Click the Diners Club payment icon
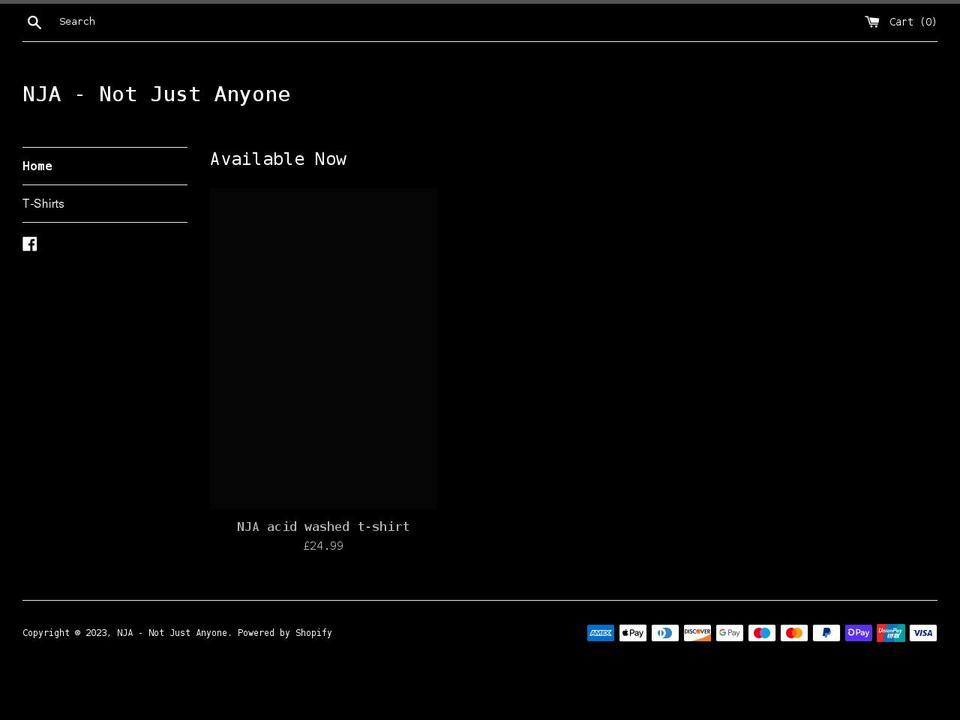 665,632
